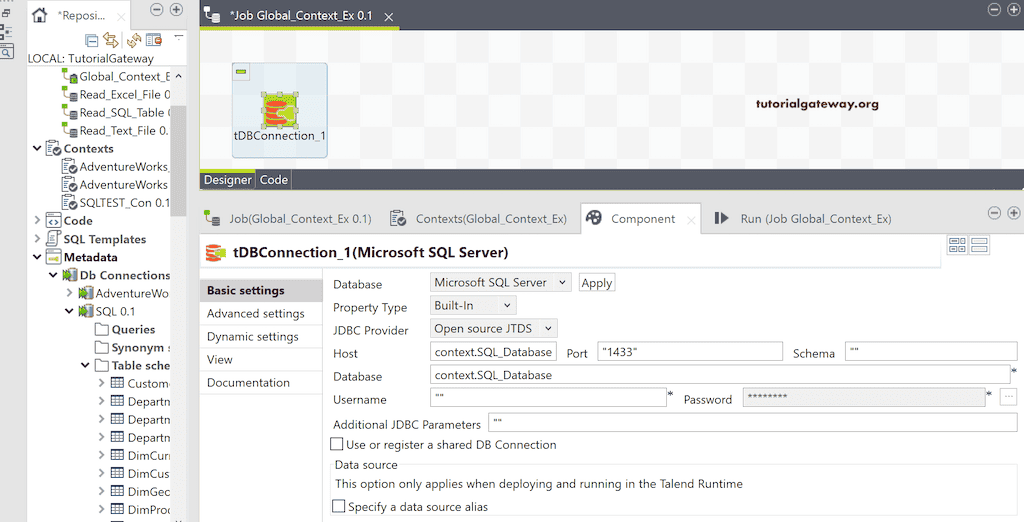
Task: Expand the SQL Templates node
Action: coord(37,239)
